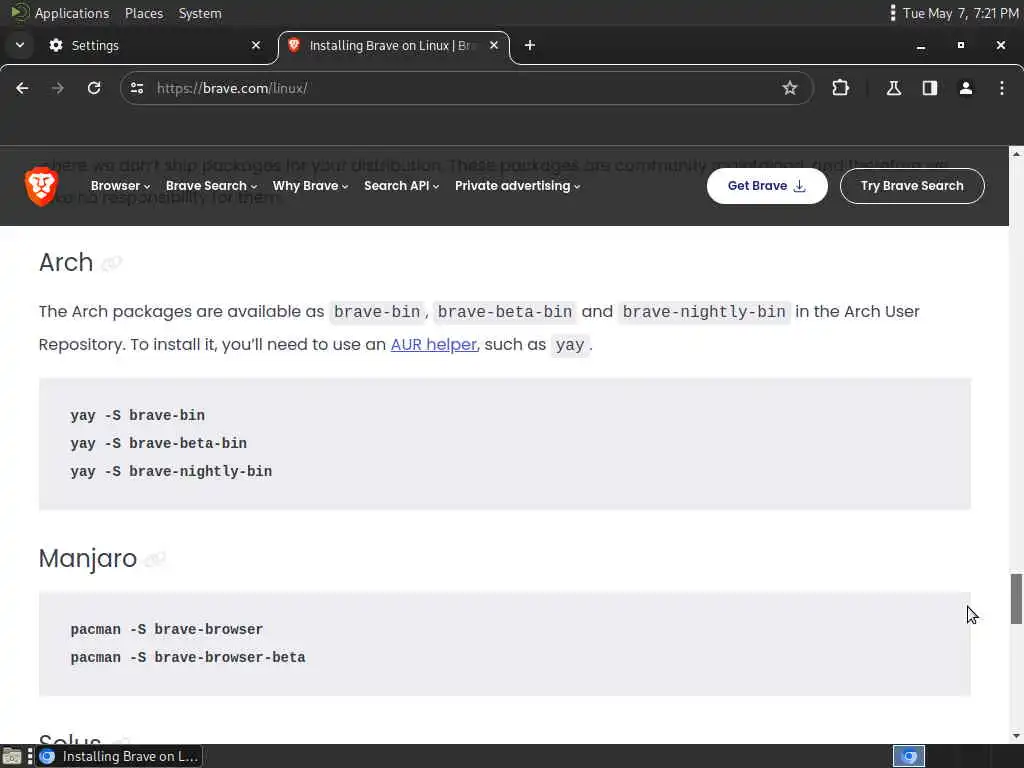This screenshot has width=1024, height=768.
Task: Toggle the browser side panel
Action: coord(930,88)
